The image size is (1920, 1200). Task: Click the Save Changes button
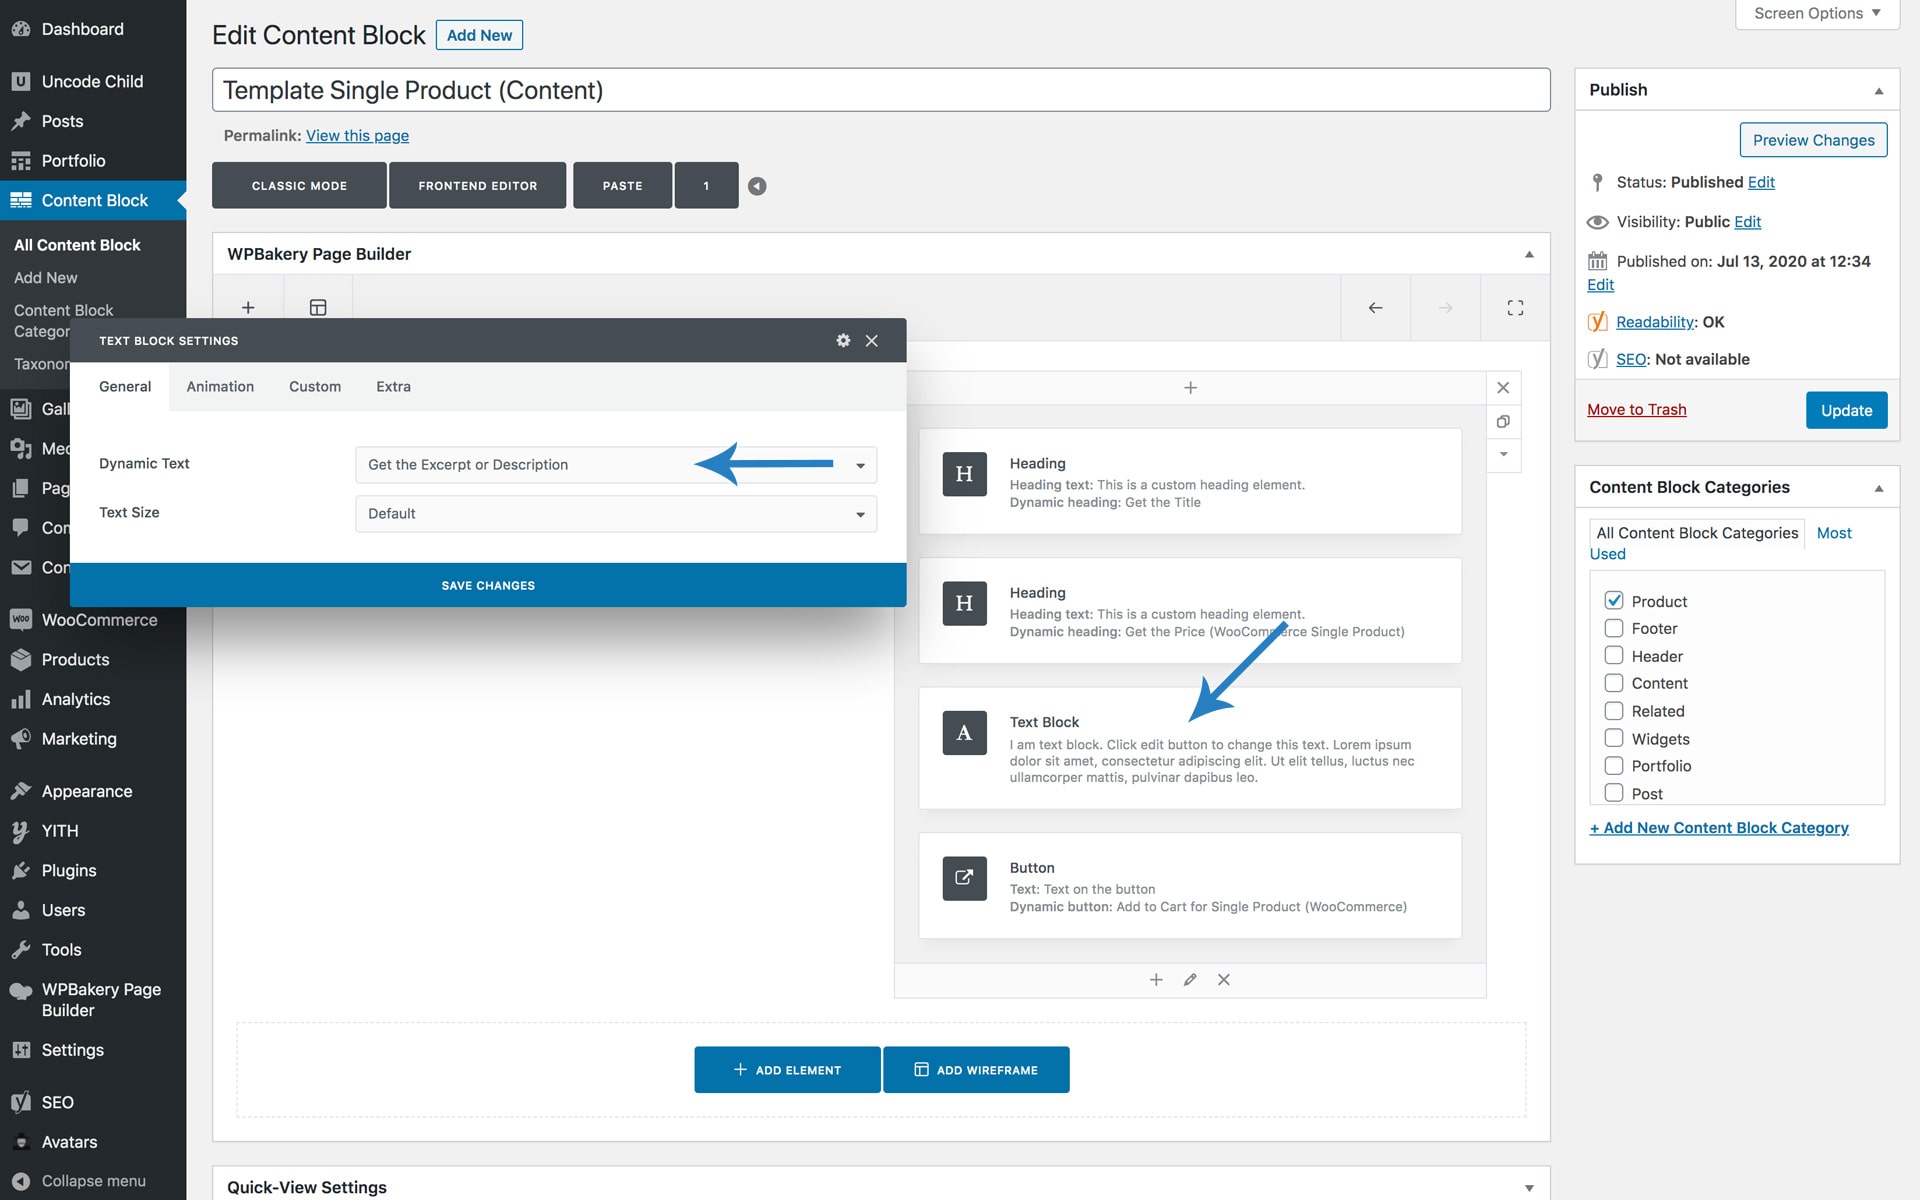pos(488,586)
